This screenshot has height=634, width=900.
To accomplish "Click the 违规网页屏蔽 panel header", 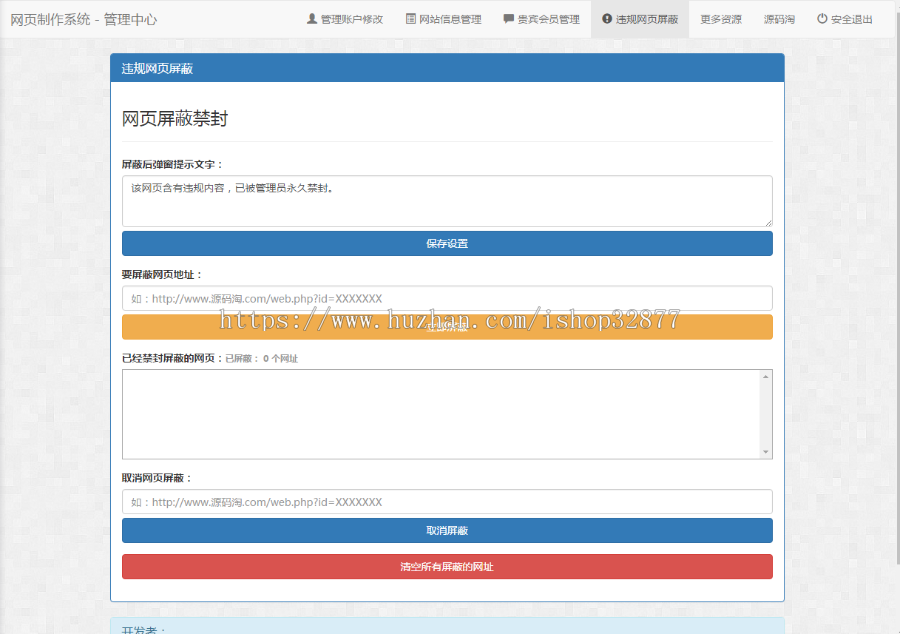I will pyautogui.click(x=447, y=68).
